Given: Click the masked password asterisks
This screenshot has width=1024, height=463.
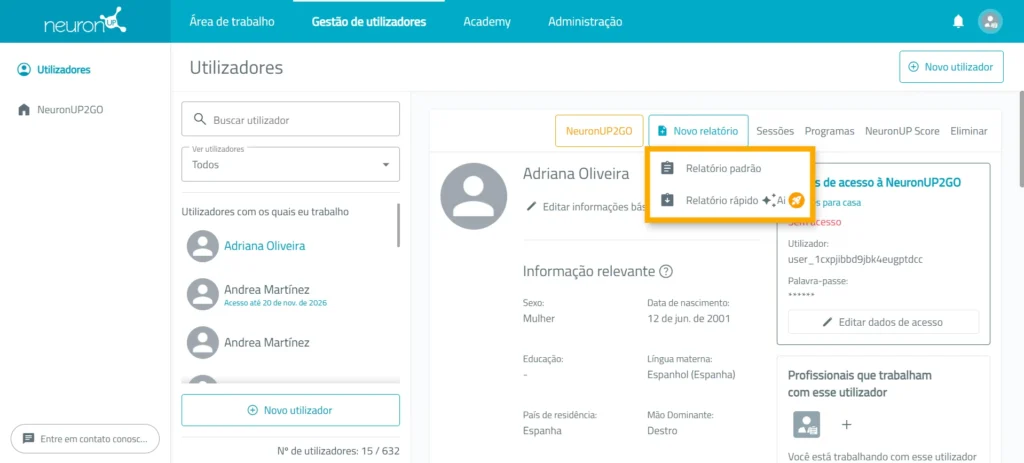Looking at the screenshot, I should 801,296.
